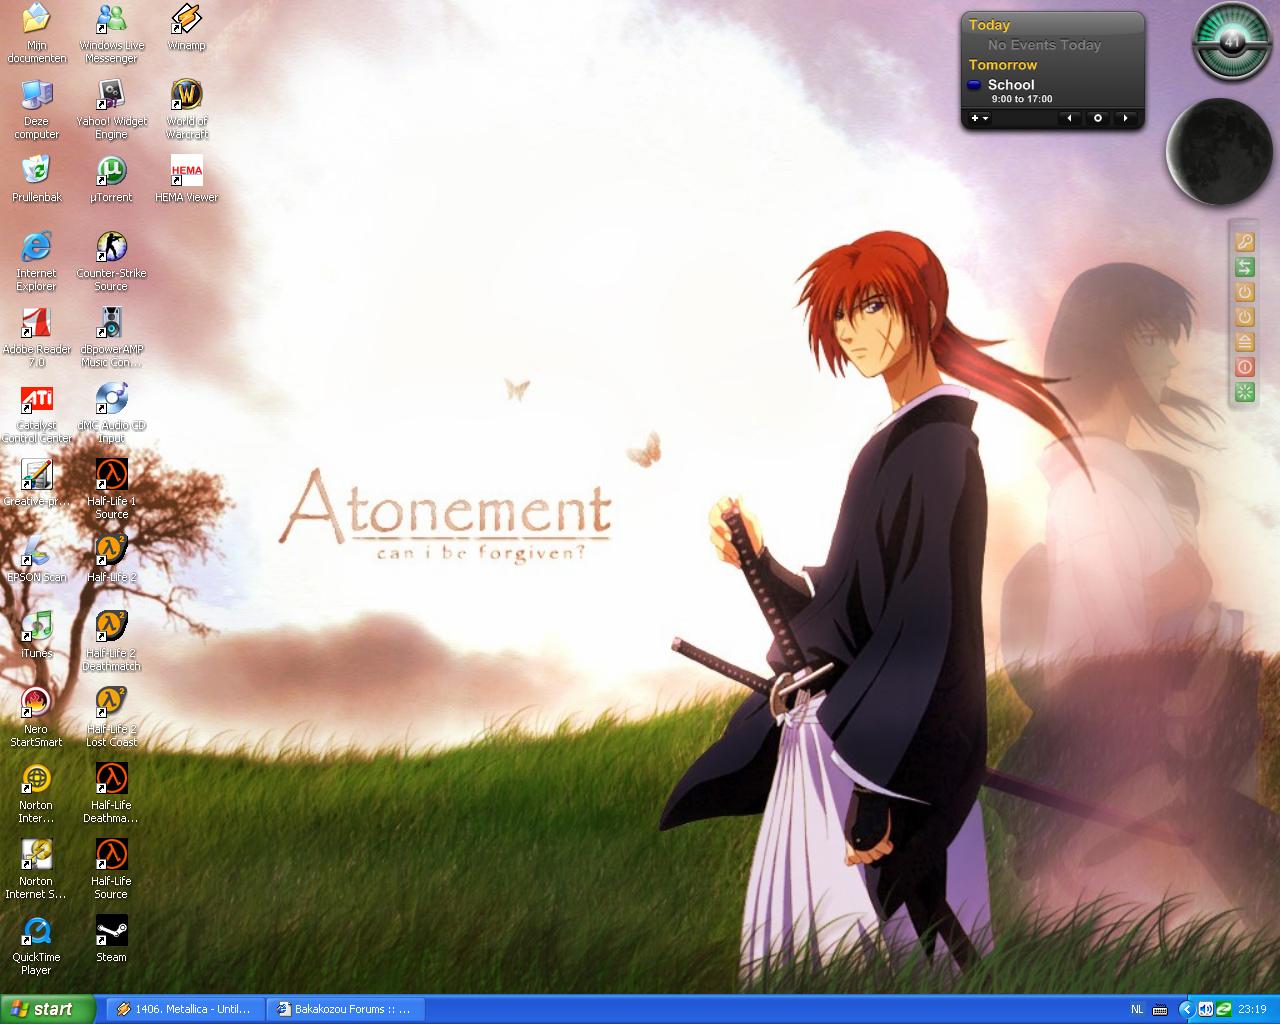Click the keyboard icon in taskbar
Screen dimensions: 1280x1024
[x=1160, y=1010]
